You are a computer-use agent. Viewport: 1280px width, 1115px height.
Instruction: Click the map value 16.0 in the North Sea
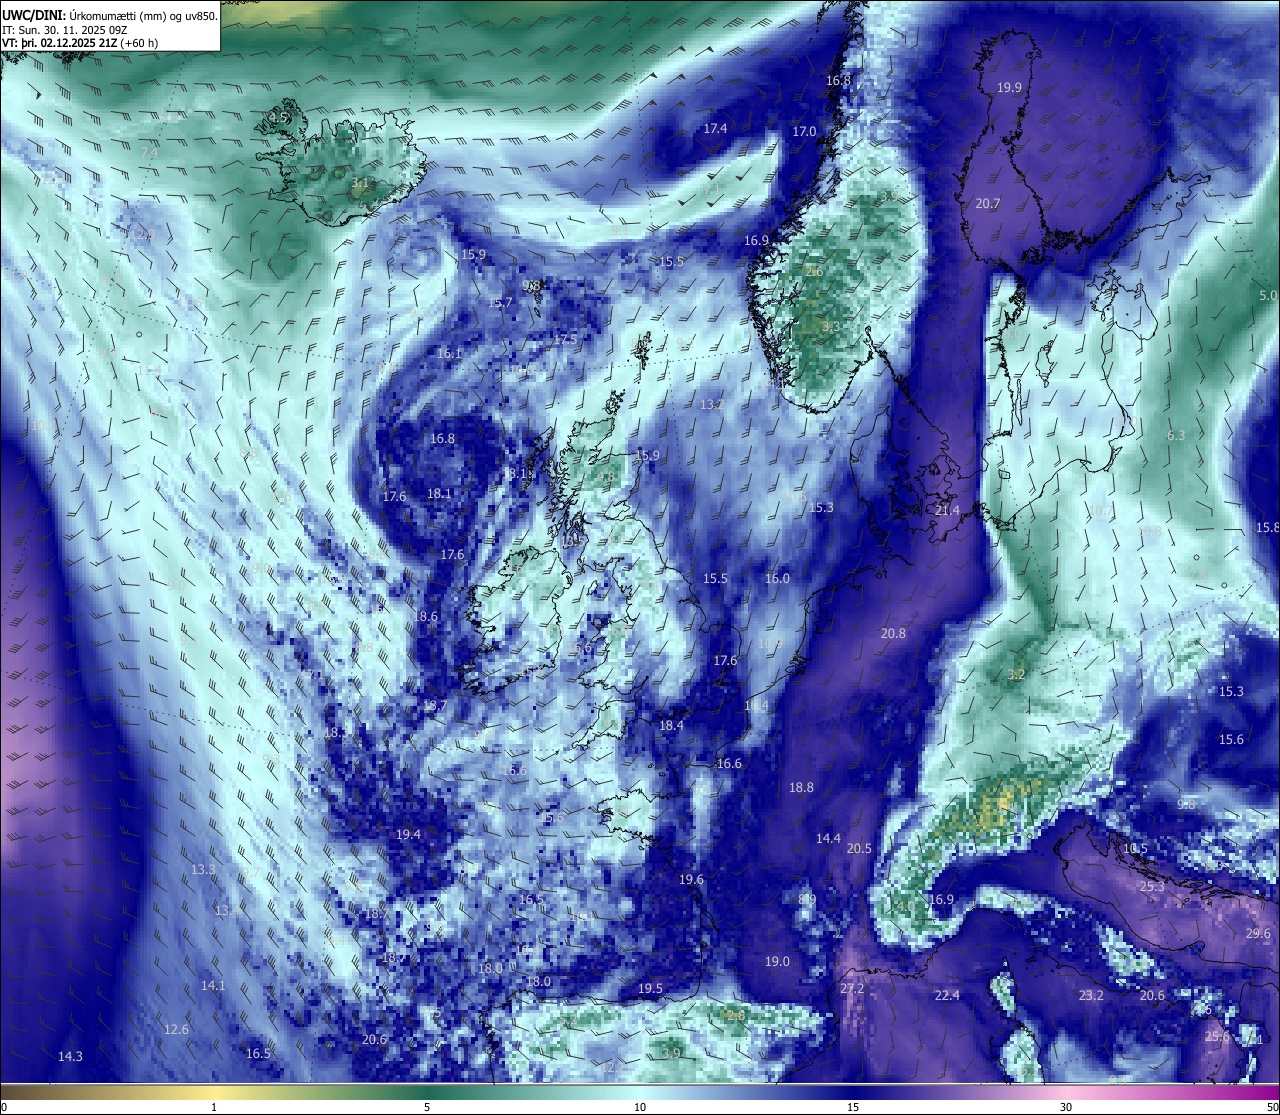pos(777,579)
